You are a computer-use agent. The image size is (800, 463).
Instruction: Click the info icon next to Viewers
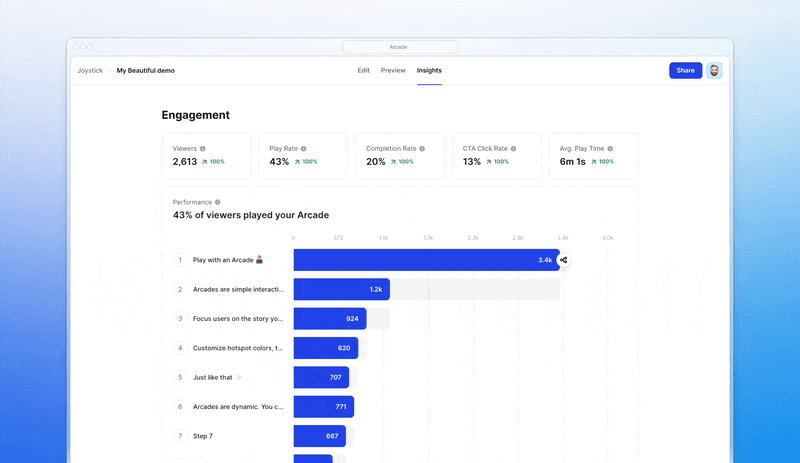coord(203,149)
